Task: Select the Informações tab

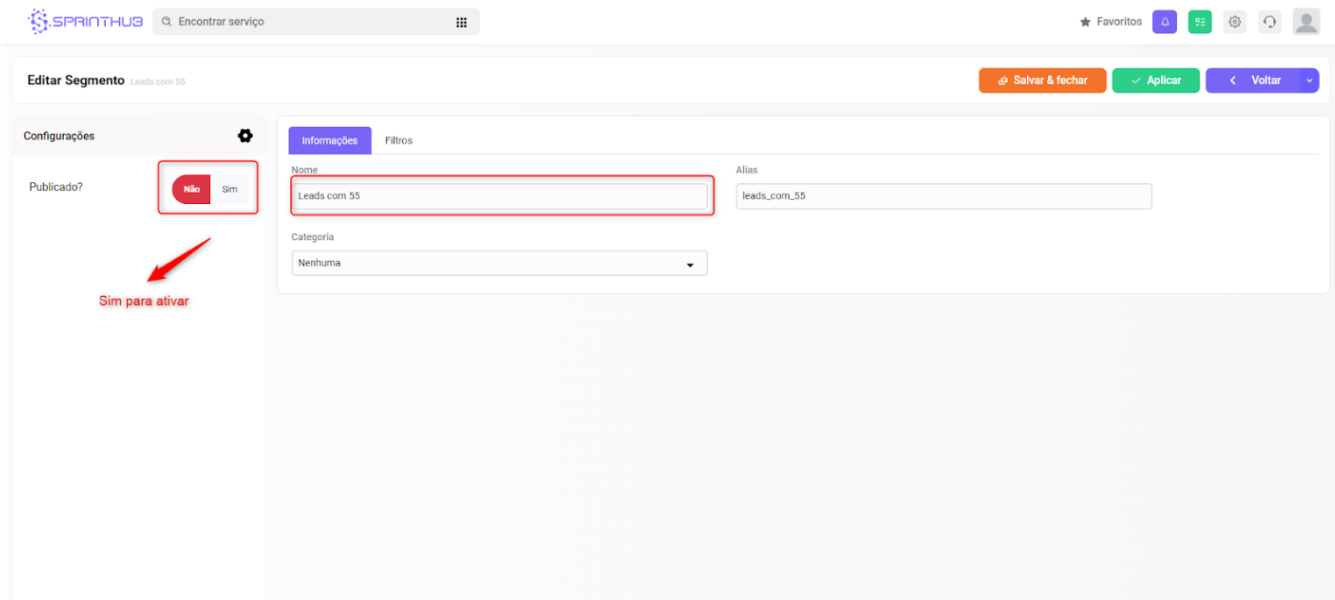Action: coord(329,141)
